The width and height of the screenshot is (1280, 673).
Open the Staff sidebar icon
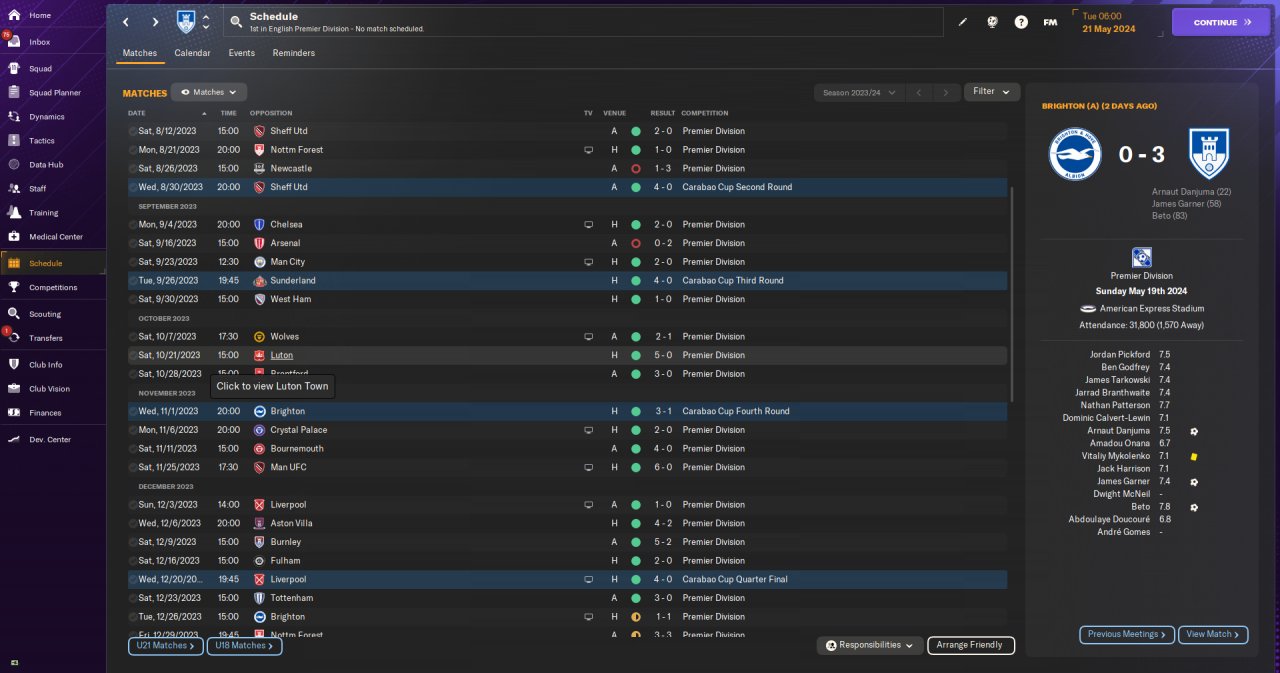point(14,188)
